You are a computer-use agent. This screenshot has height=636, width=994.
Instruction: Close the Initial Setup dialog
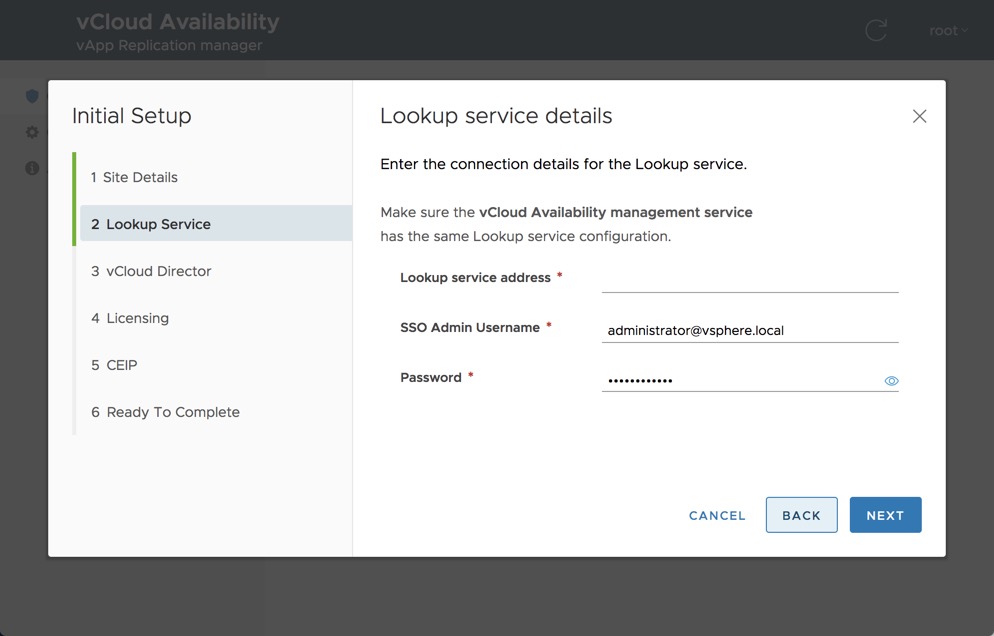pos(919,117)
